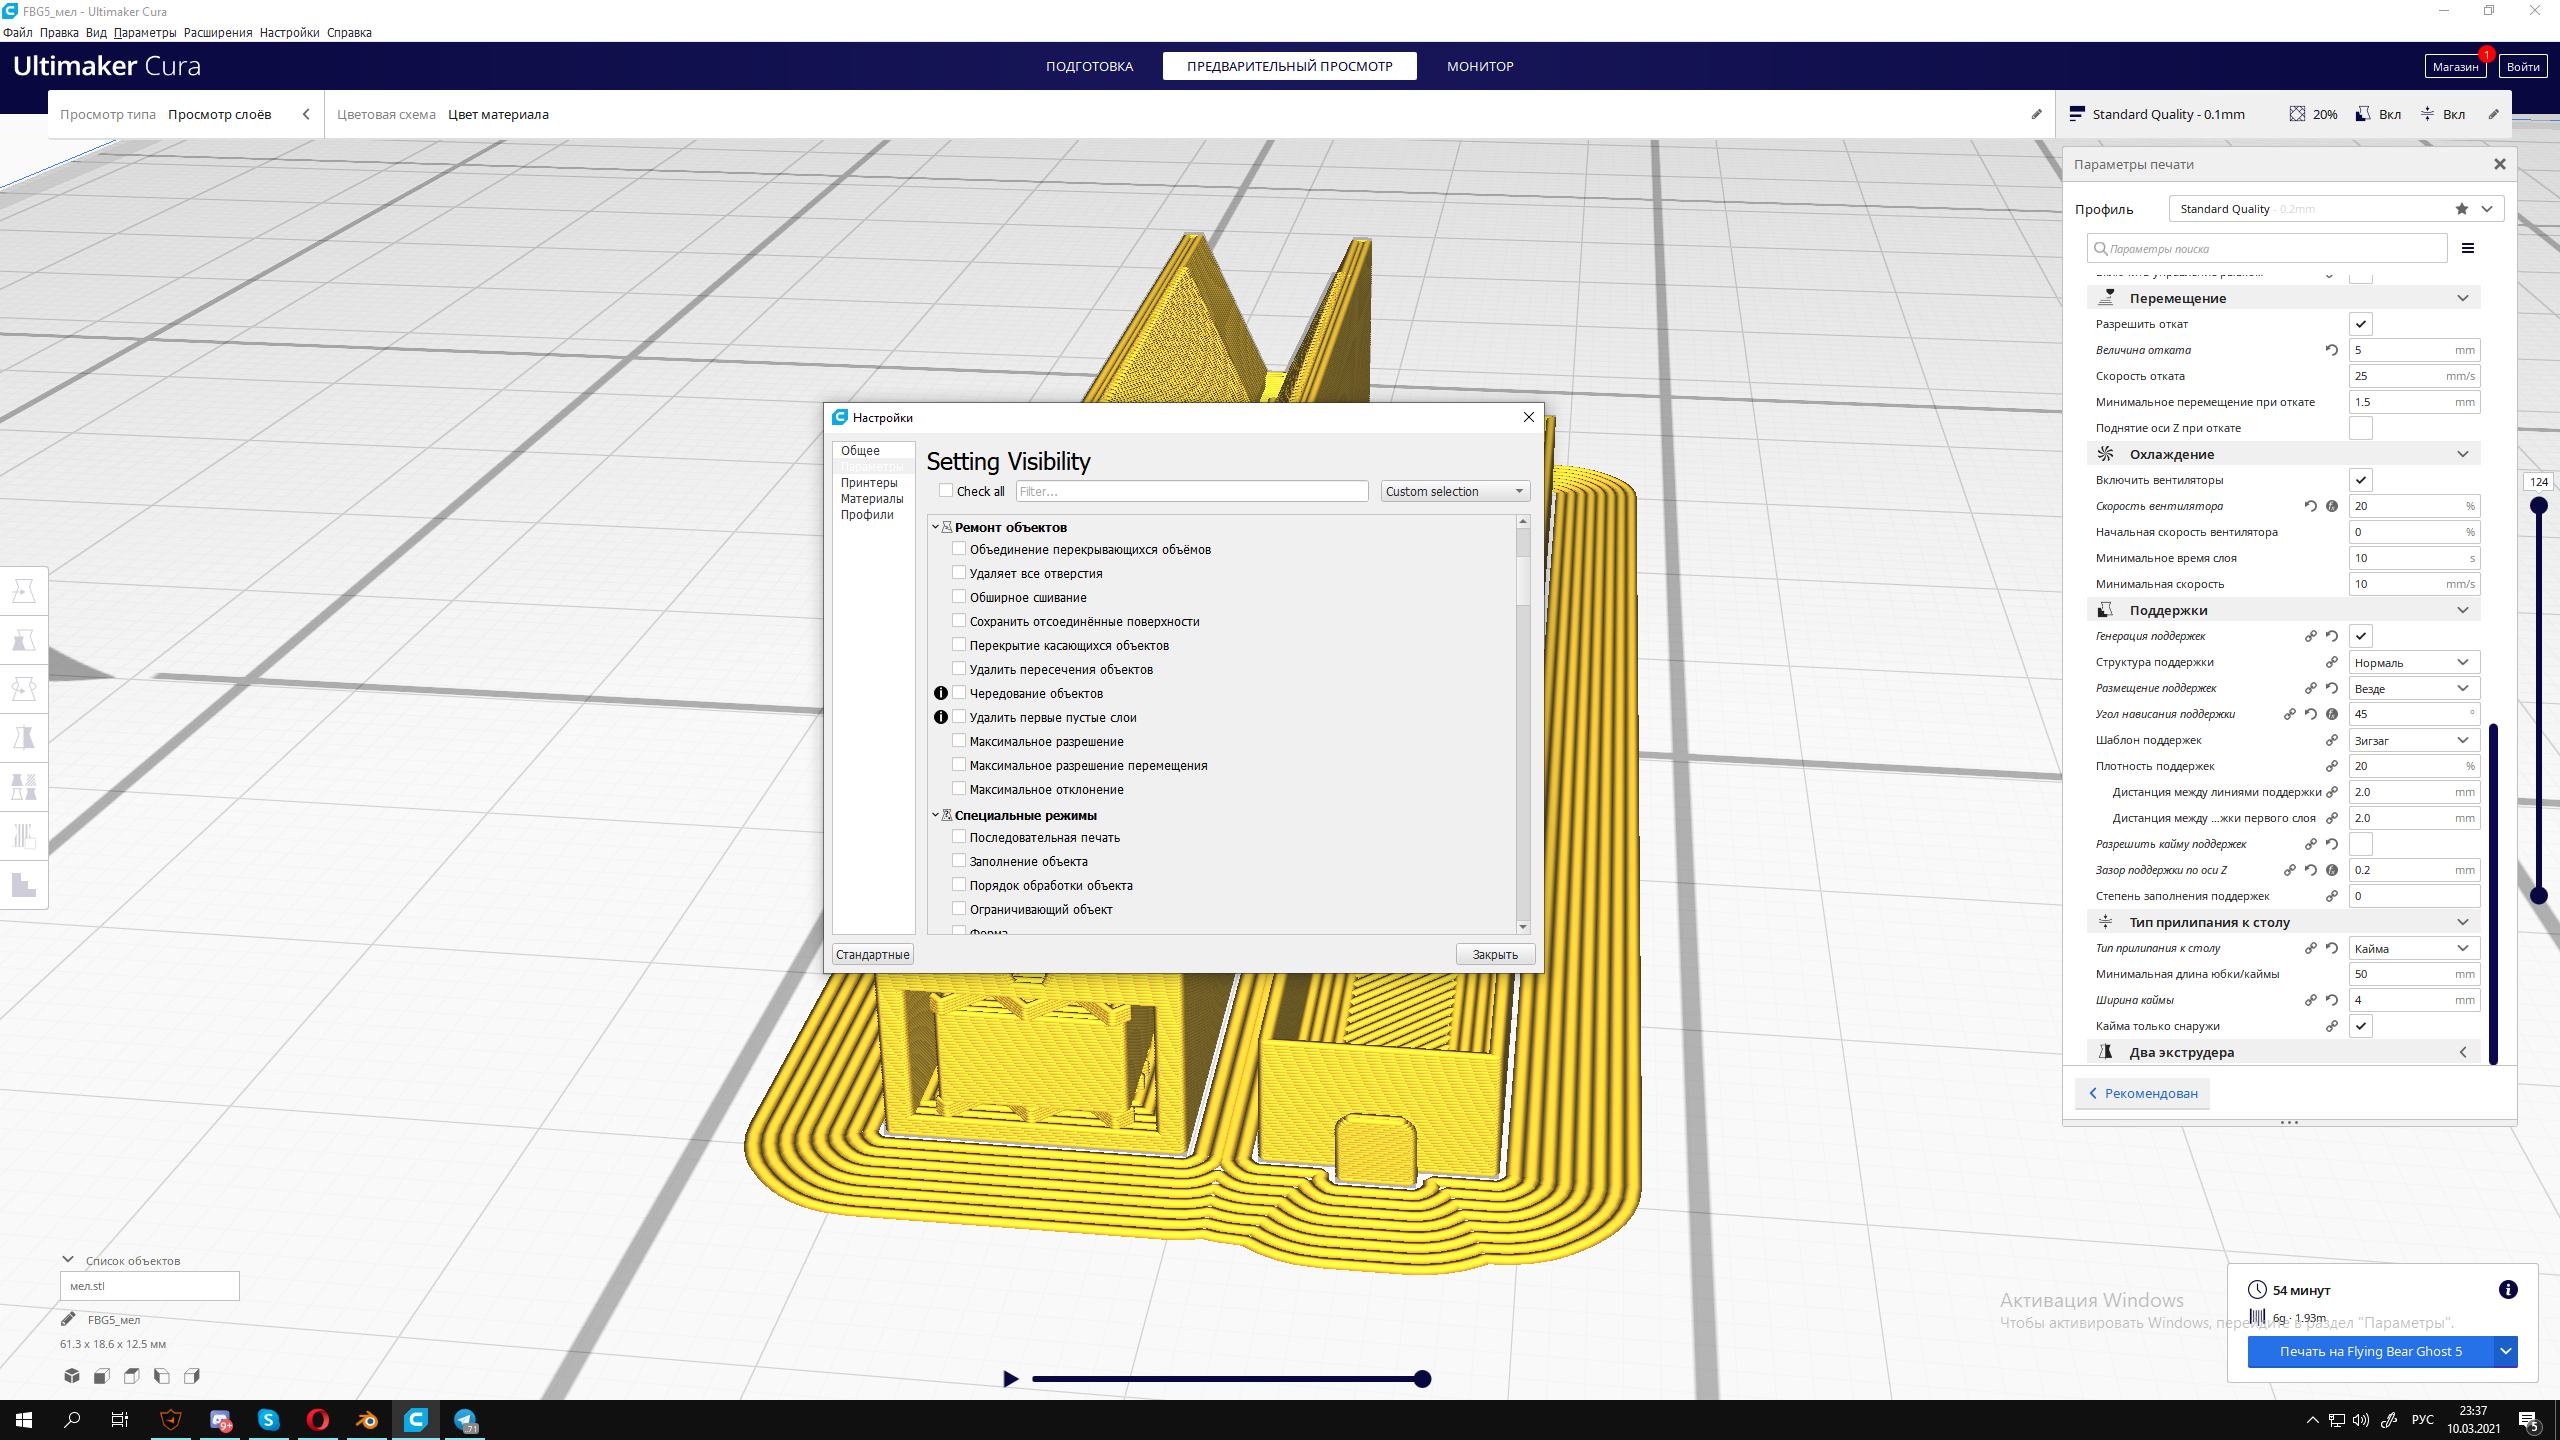Toggle Генерация поддержек checkbox
The width and height of the screenshot is (2560, 1440).
point(2360,636)
